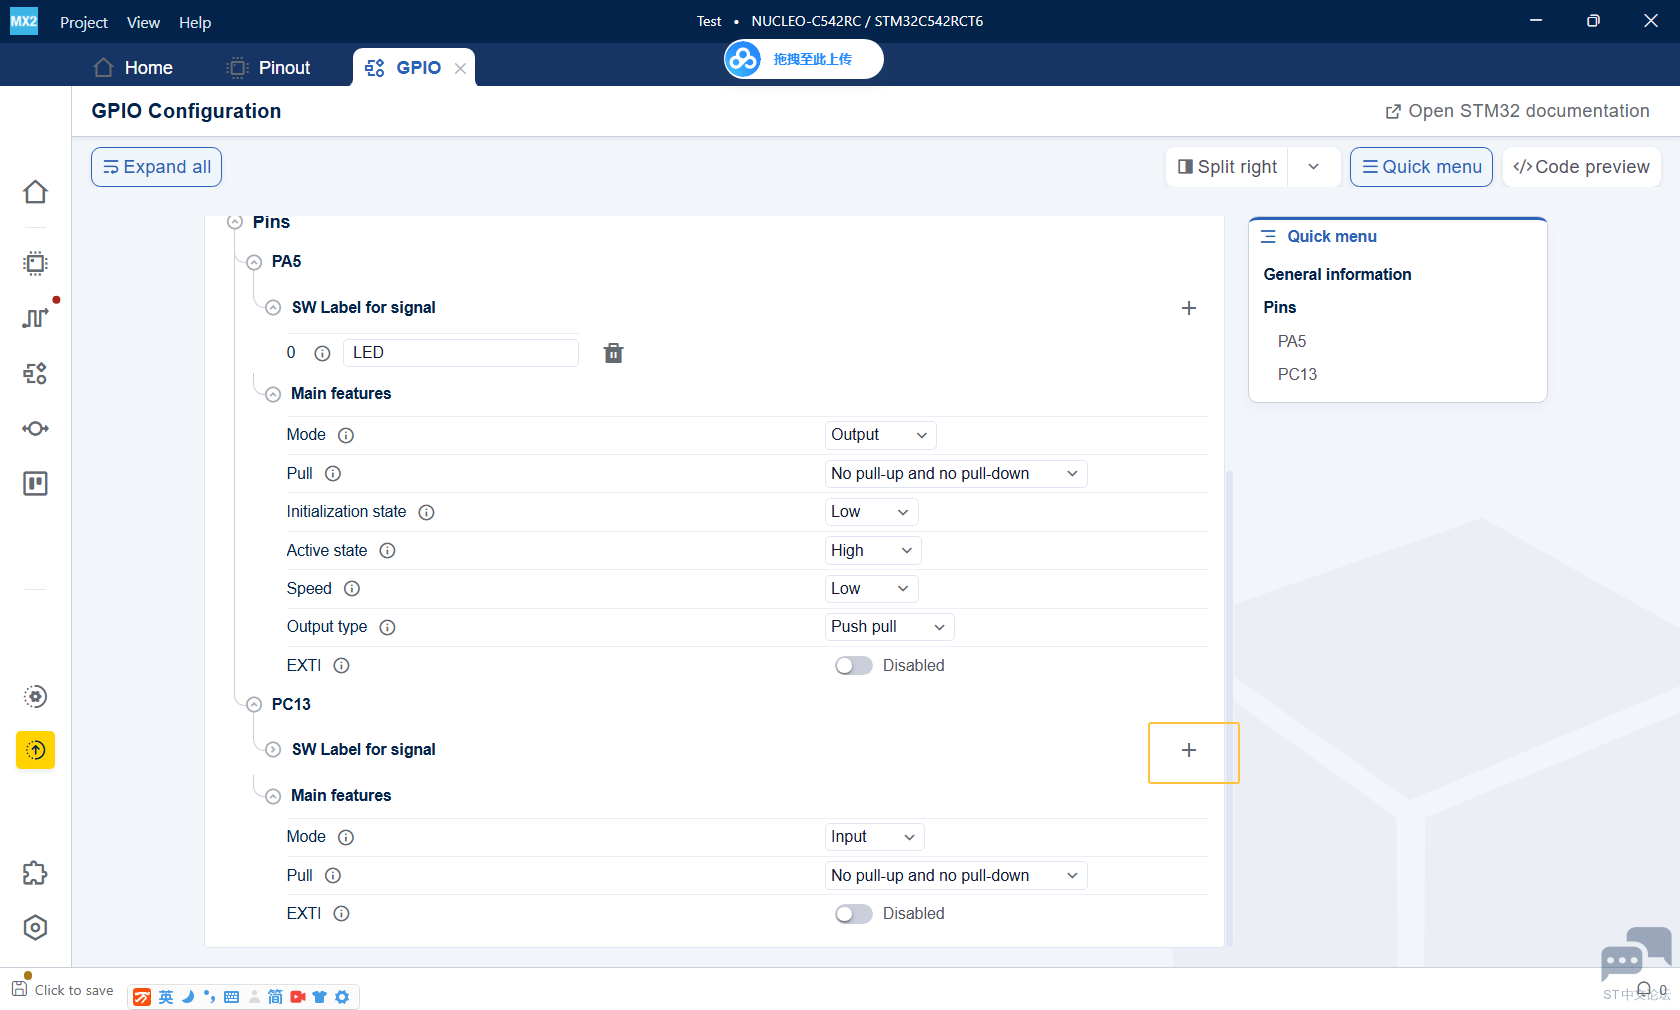Viewport: 1680px width, 1010px height.
Task: Click the Baidu cloud upload widget
Action: point(803,59)
